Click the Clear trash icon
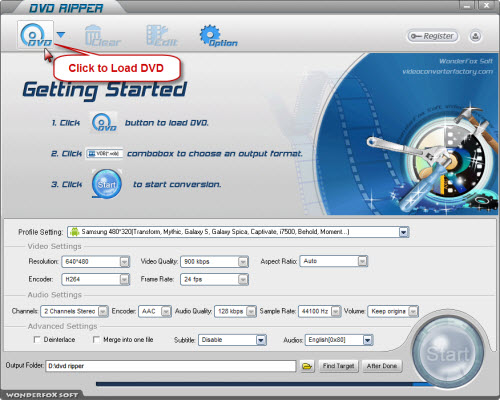Screen dimensions: 500x400 pyautogui.click(x=102, y=35)
